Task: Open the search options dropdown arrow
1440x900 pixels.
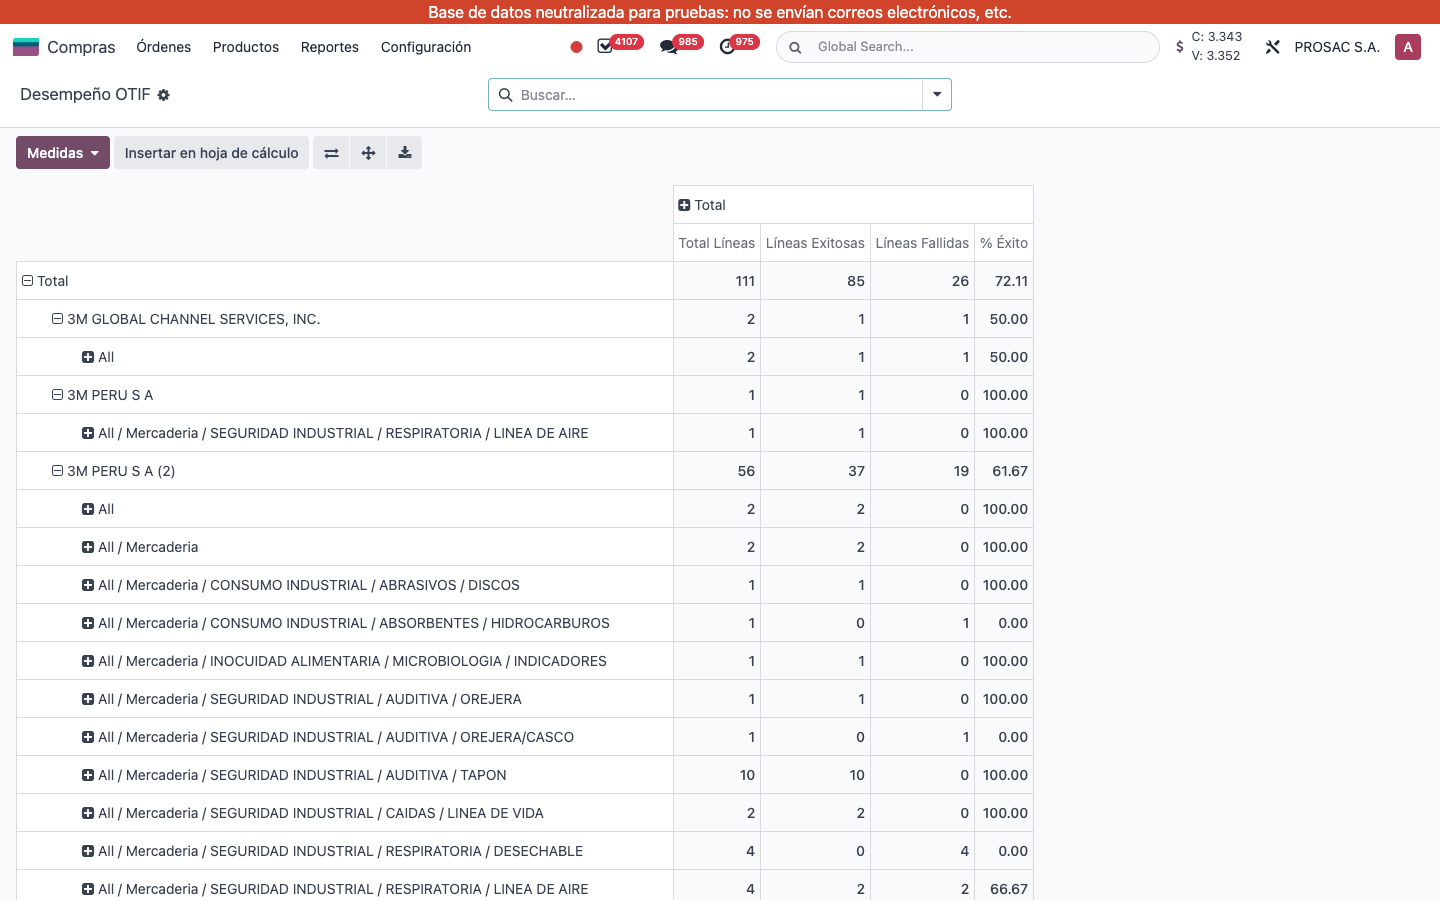Action: [x=937, y=95]
